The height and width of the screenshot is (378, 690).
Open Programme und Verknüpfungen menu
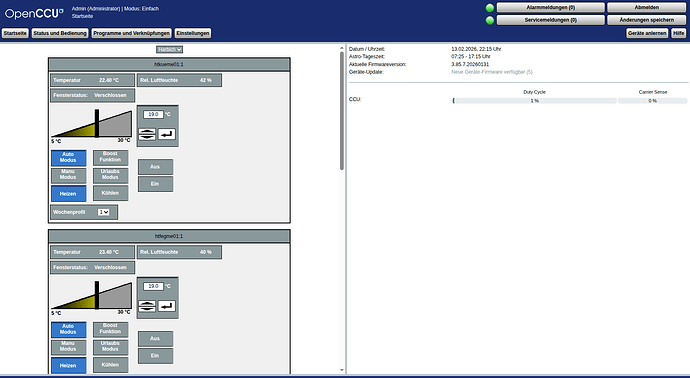[132, 33]
